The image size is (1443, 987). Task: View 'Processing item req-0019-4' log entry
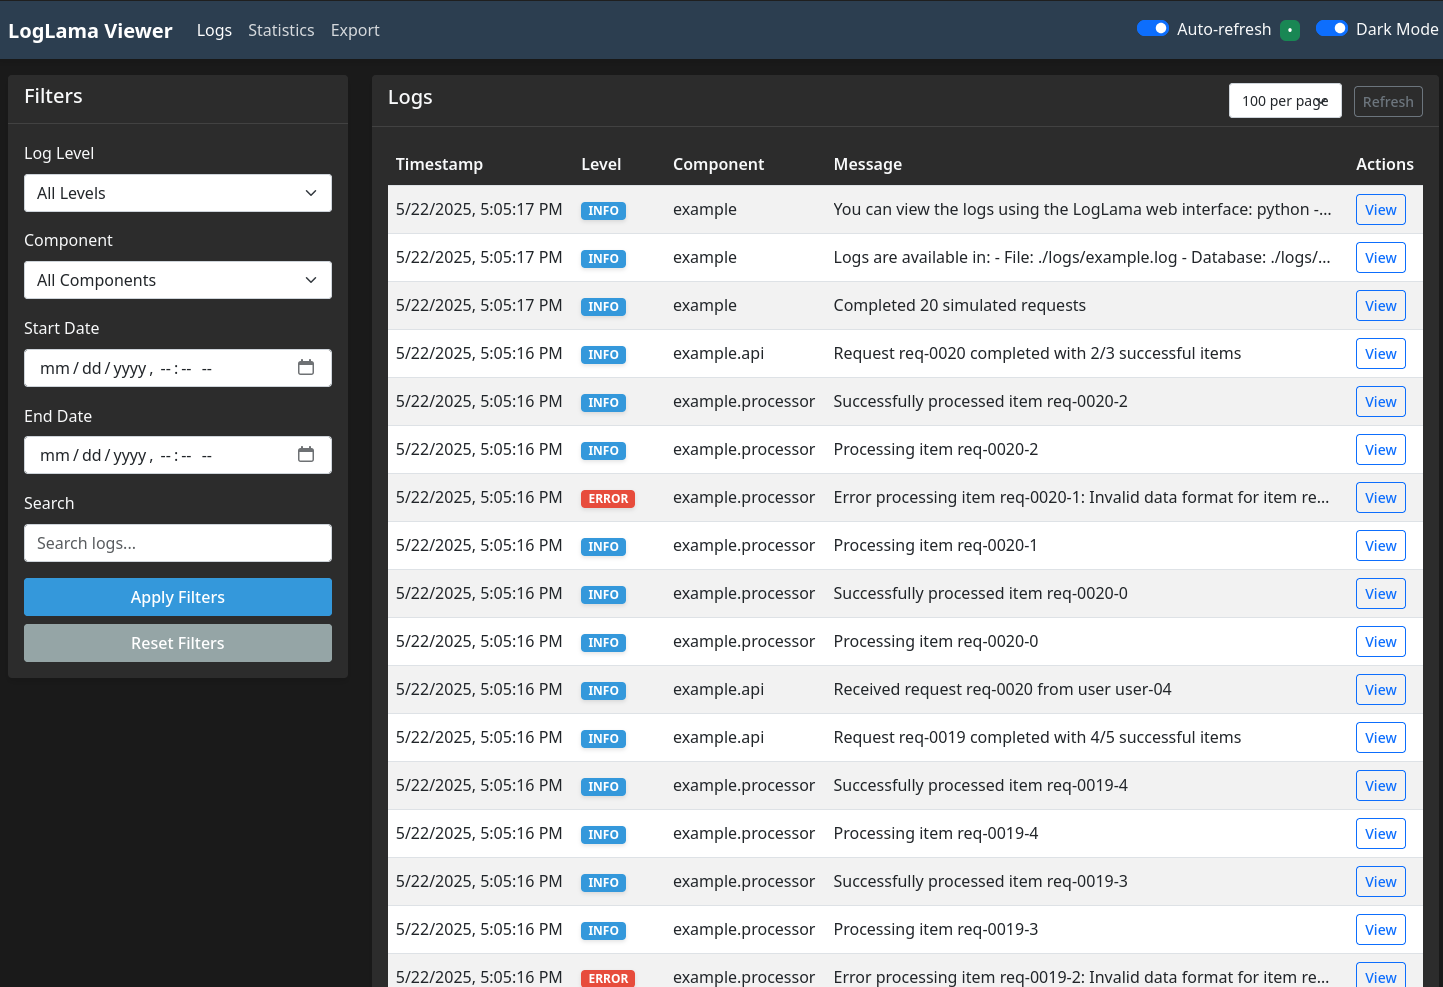(1381, 834)
